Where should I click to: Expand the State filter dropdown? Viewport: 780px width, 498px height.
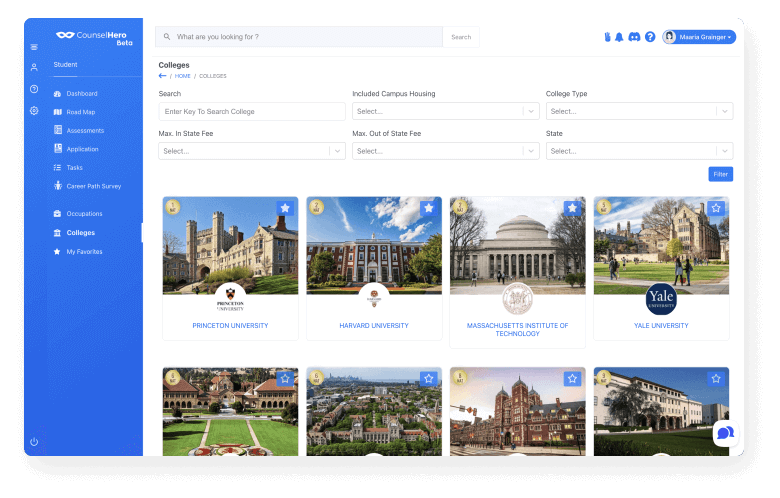tap(639, 151)
